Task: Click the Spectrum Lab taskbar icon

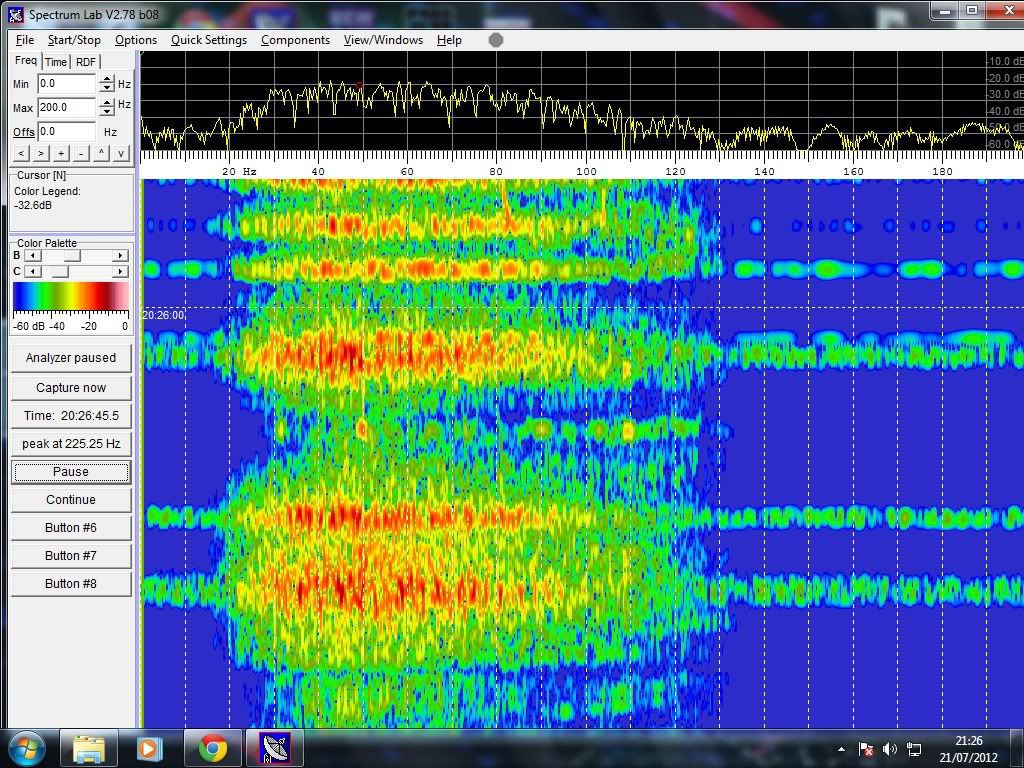Action: coord(274,748)
